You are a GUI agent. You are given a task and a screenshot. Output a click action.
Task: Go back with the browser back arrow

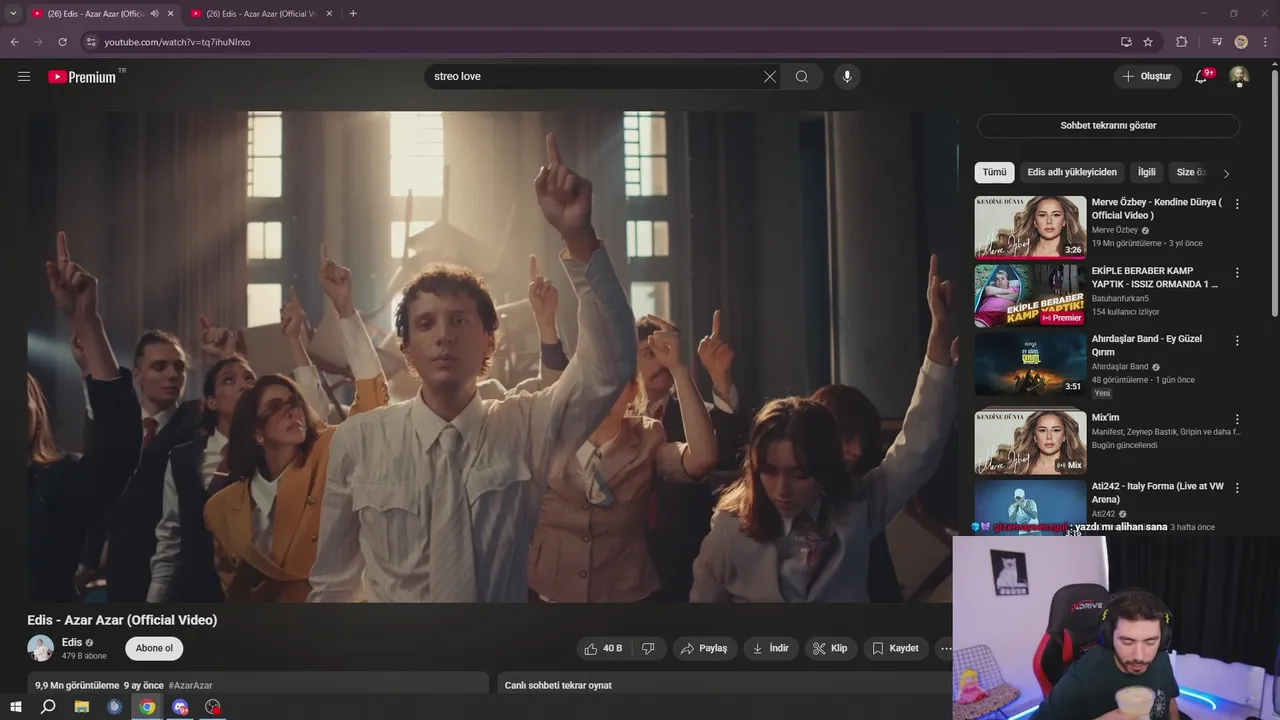coord(15,42)
